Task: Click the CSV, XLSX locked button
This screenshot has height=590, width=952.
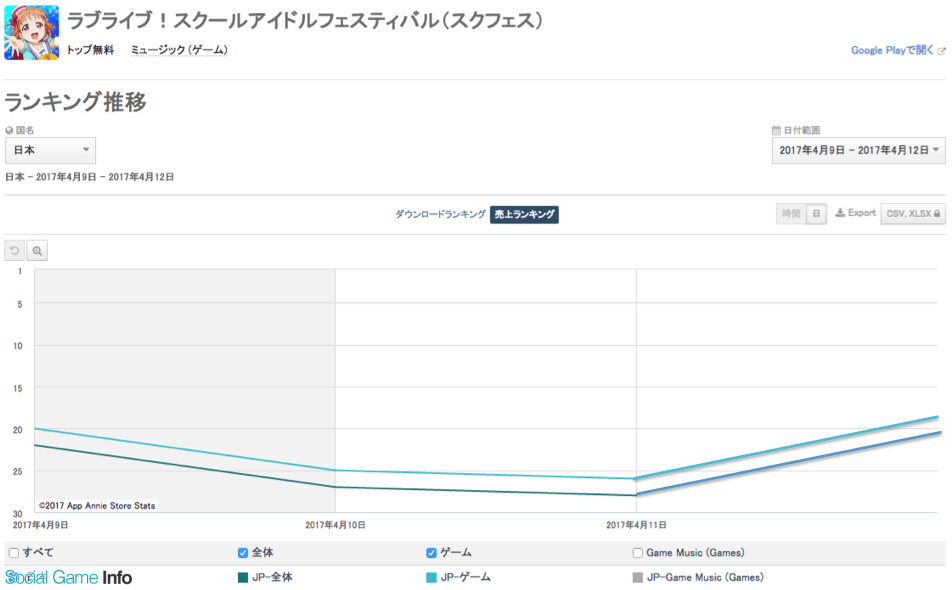Action: point(913,214)
